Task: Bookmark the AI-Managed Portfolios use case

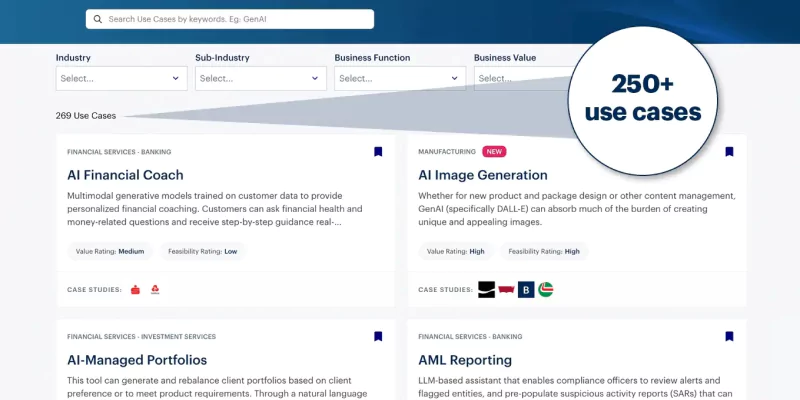Action: click(378, 337)
